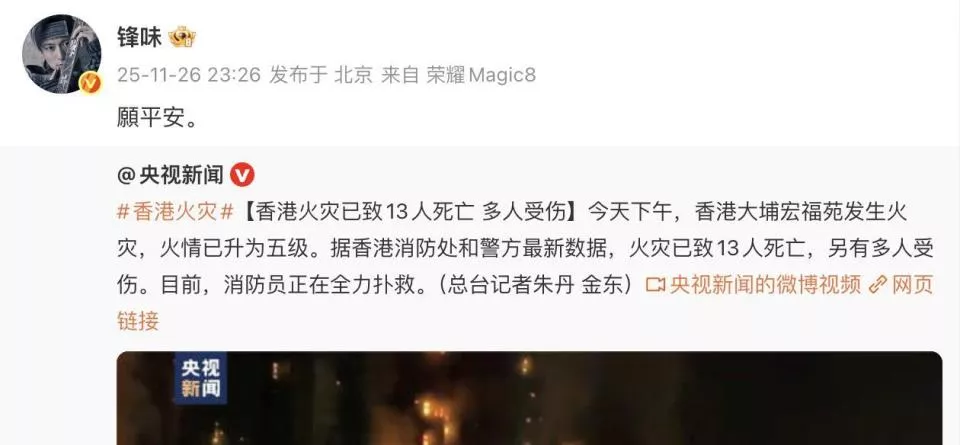Open 锋味 profile avatar picture
The image size is (960, 445).
click(x=62, y=54)
